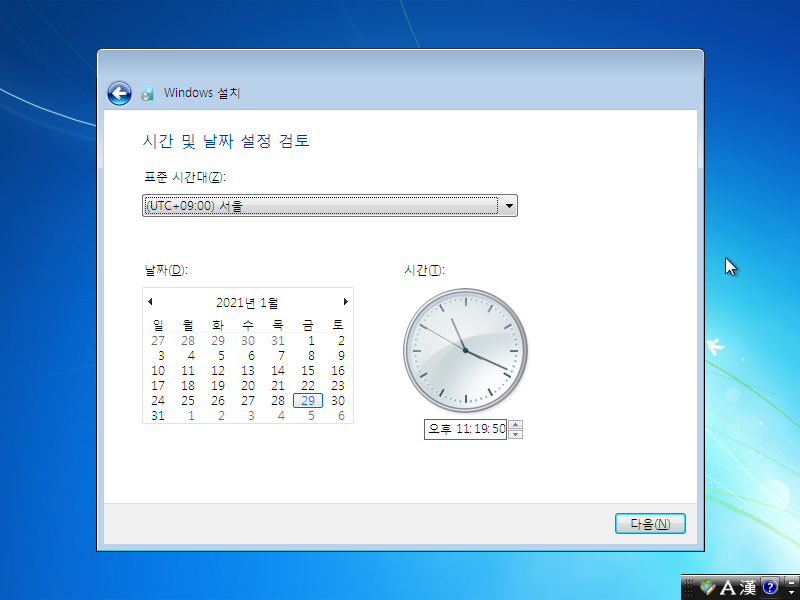The image size is (800, 600).
Task: Select January 16 in the calendar
Action: pos(338,370)
